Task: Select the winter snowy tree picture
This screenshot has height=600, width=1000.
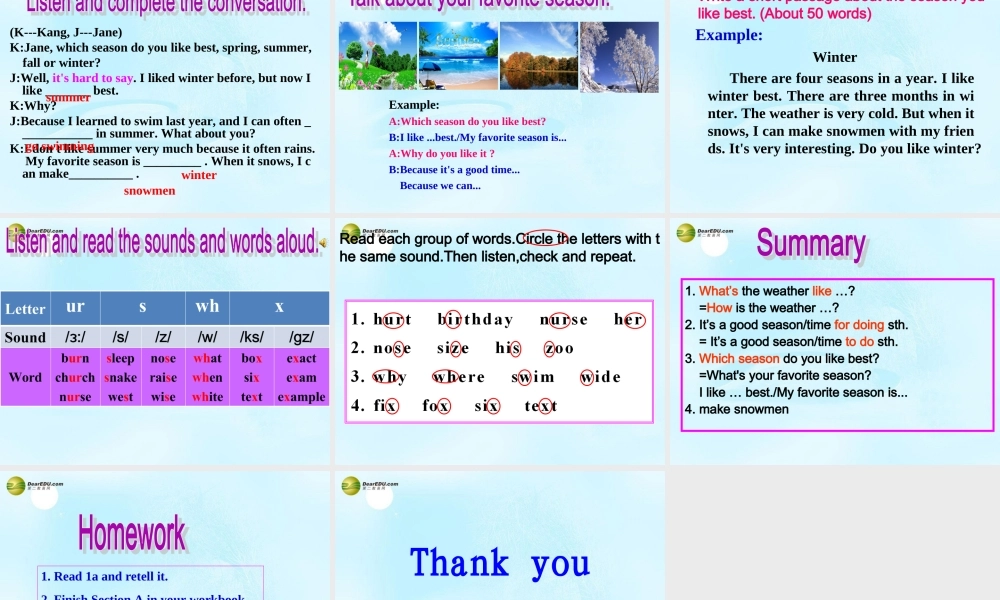Action: tap(622, 55)
